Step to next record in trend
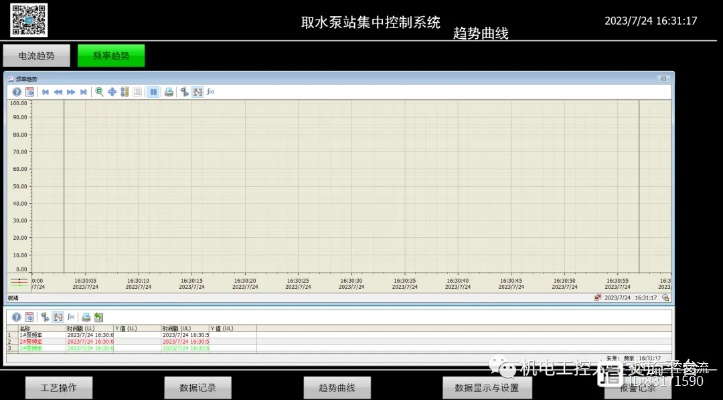Screen dimensions: 723x400 tap(70, 91)
